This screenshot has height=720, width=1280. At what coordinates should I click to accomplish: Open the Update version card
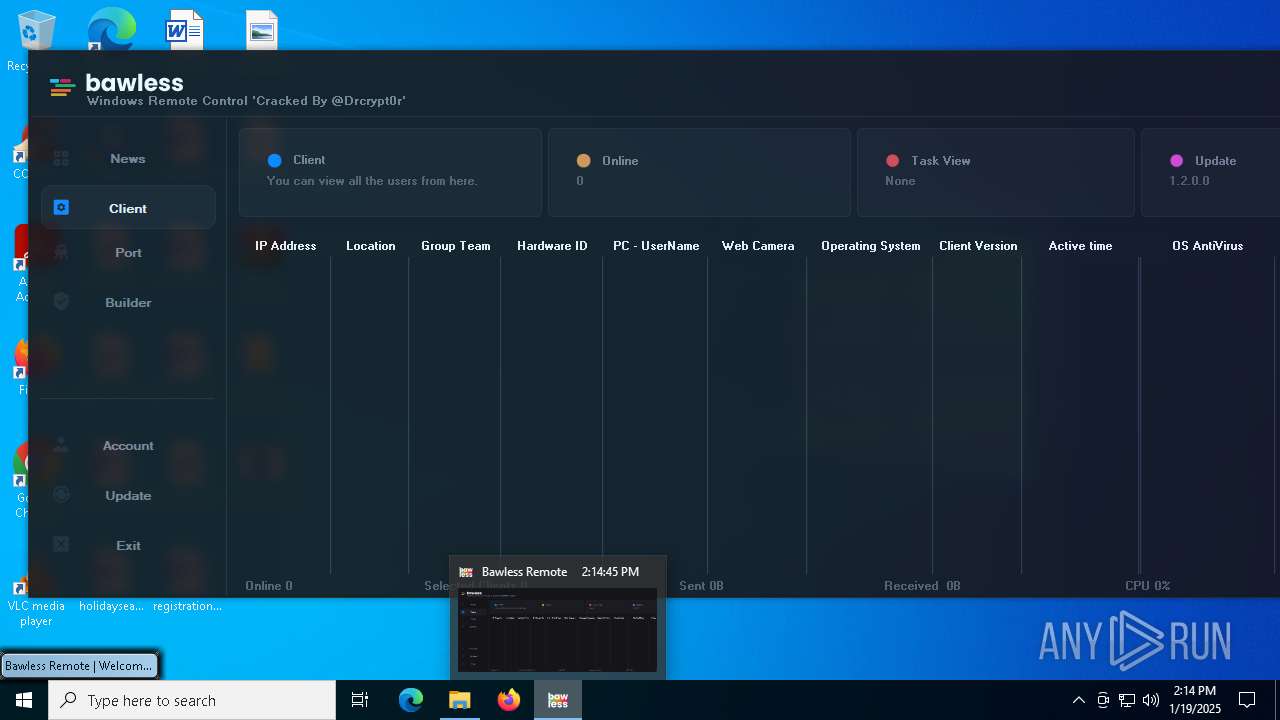(1210, 172)
